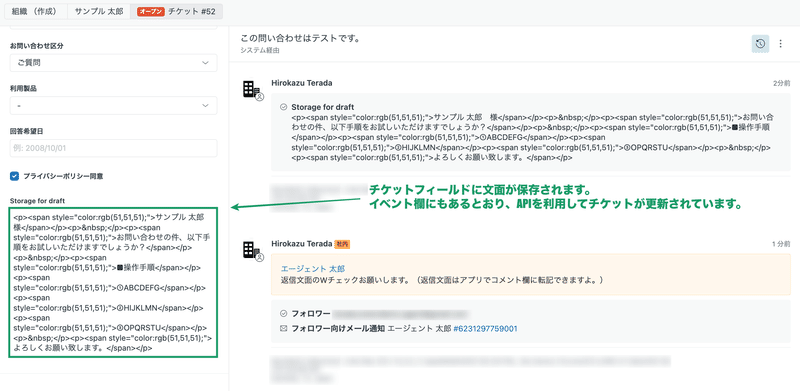Click the エージェント 太郎 mention link
The image size is (800, 391).
click(313, 268)
